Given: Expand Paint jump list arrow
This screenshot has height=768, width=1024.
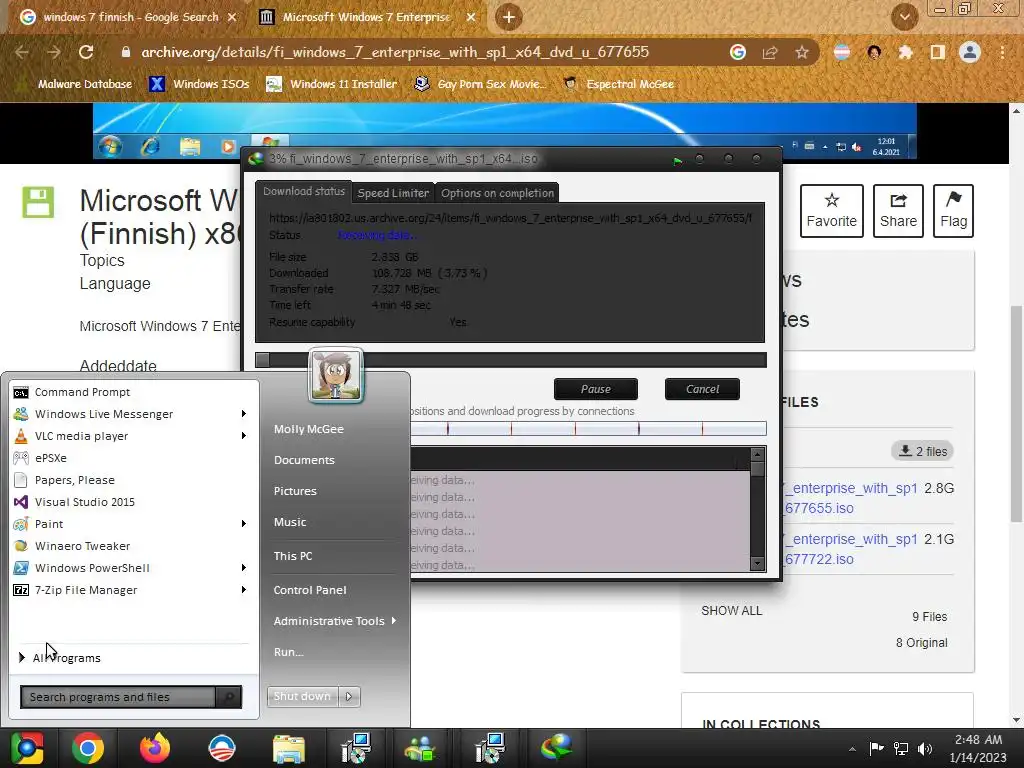Looking at the screenshot, I should pyautogui.click(x=244, y=524).
